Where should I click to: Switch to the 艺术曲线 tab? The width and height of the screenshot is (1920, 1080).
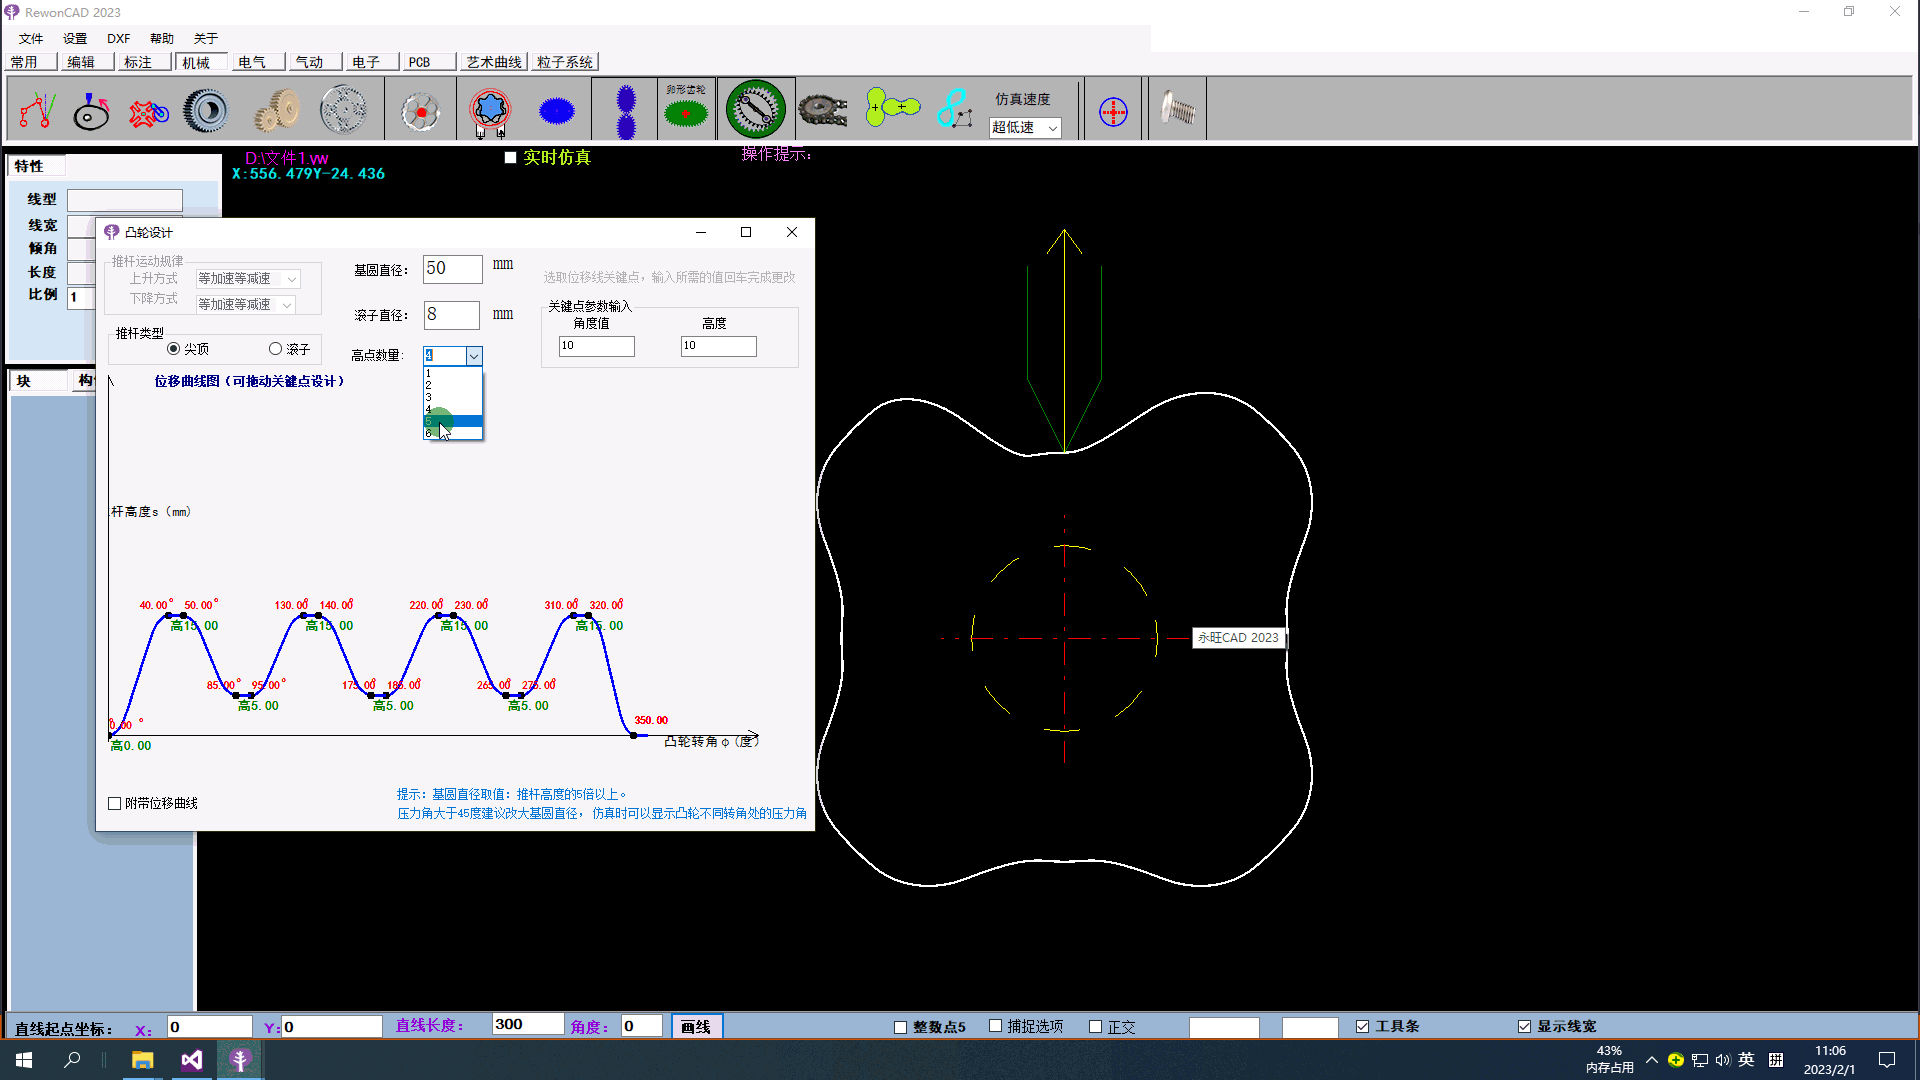coord(493,62)
